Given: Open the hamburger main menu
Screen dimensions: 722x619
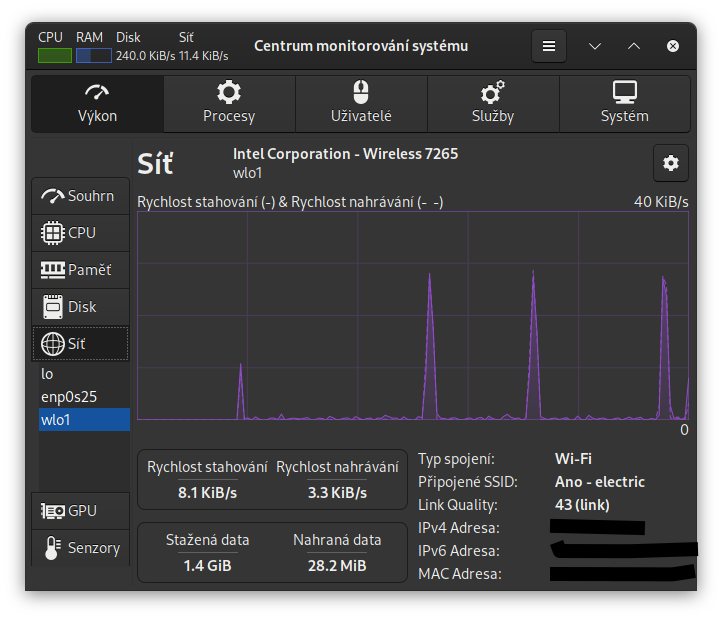Looking at the screenshot, I should tap(548, 46).
